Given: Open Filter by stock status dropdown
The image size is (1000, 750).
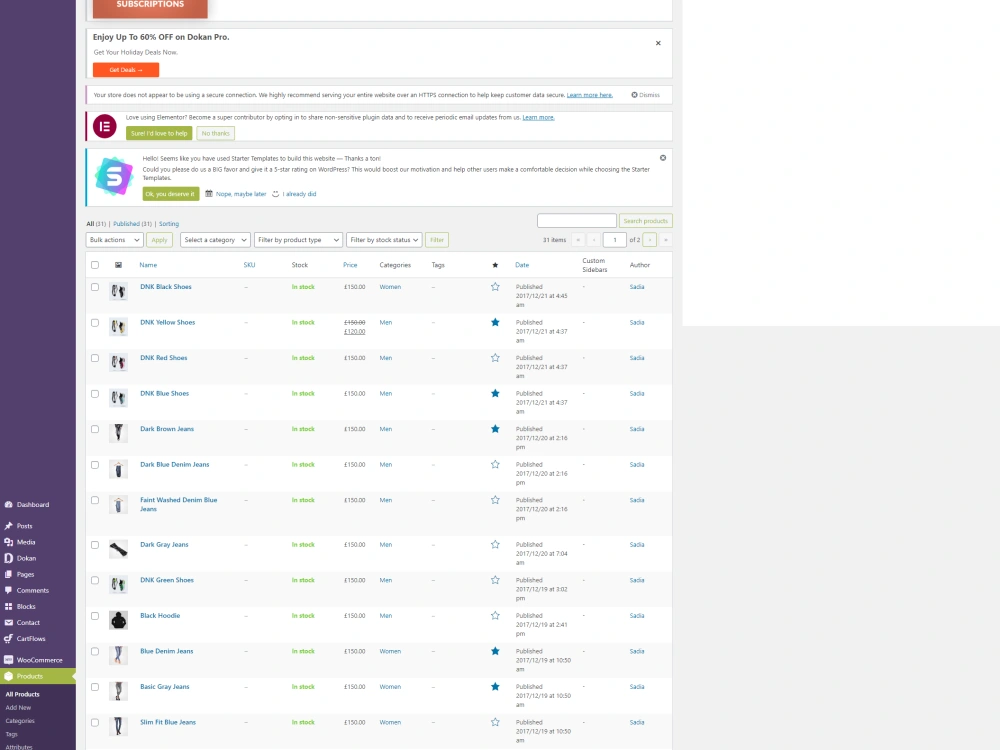Looking at the screenshot, I should [x=384, y=240].
